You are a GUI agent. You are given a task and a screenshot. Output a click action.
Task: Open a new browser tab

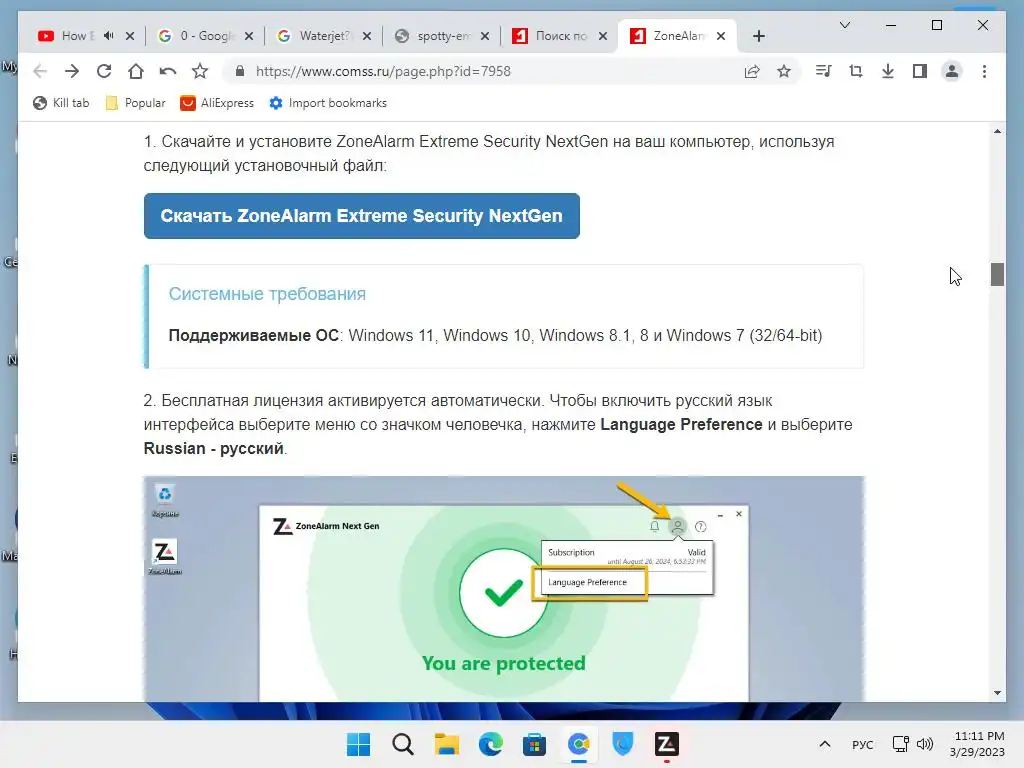click(759, 36)
